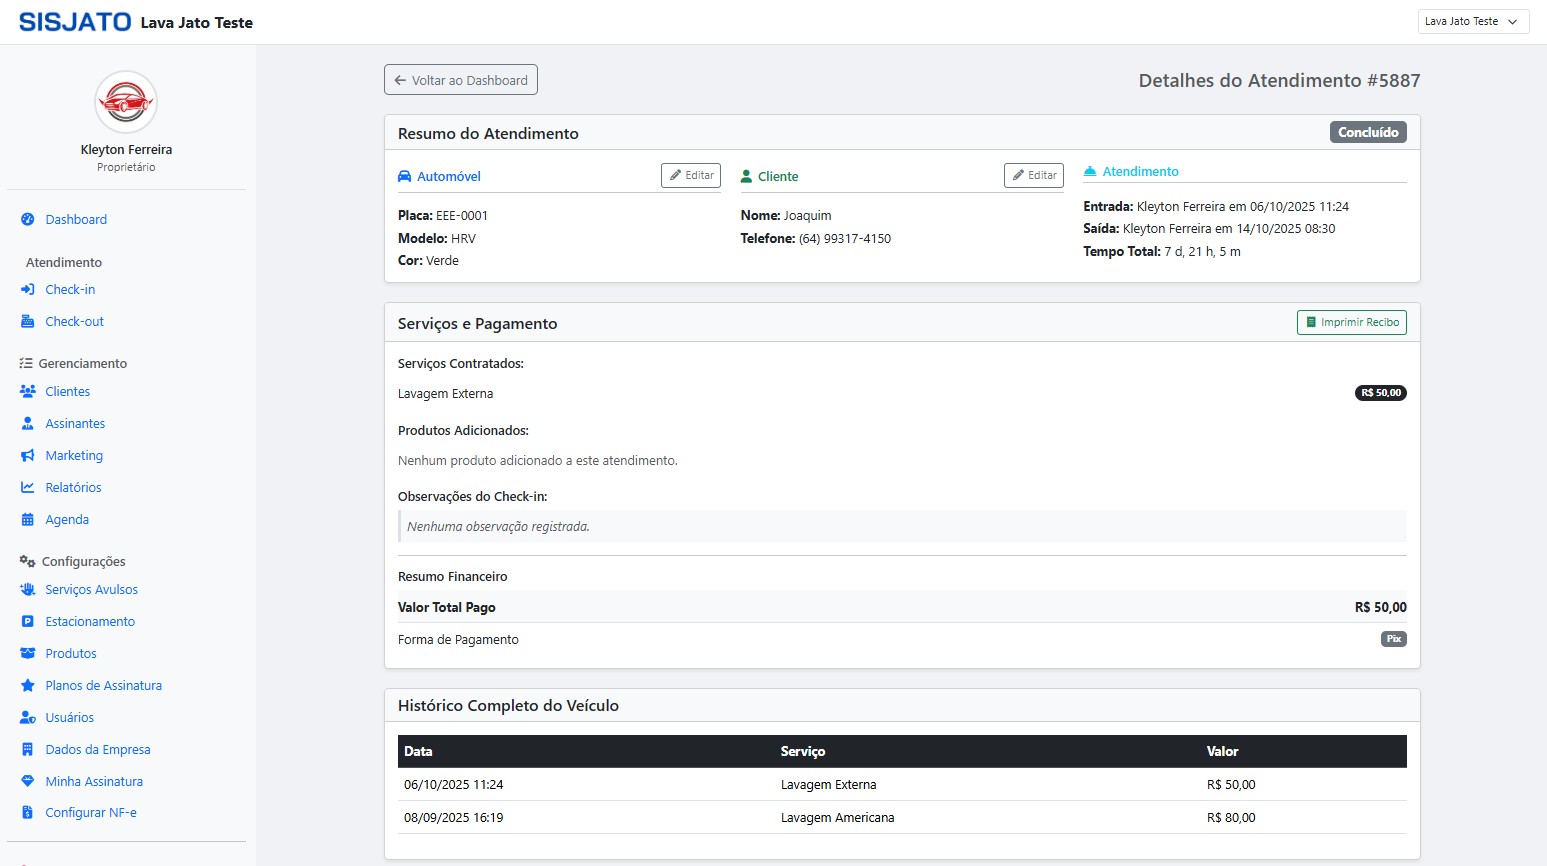Viewport: 1547px width, 866px height.
Task: Click the car logo profile picture
Action: click(126, 102)
